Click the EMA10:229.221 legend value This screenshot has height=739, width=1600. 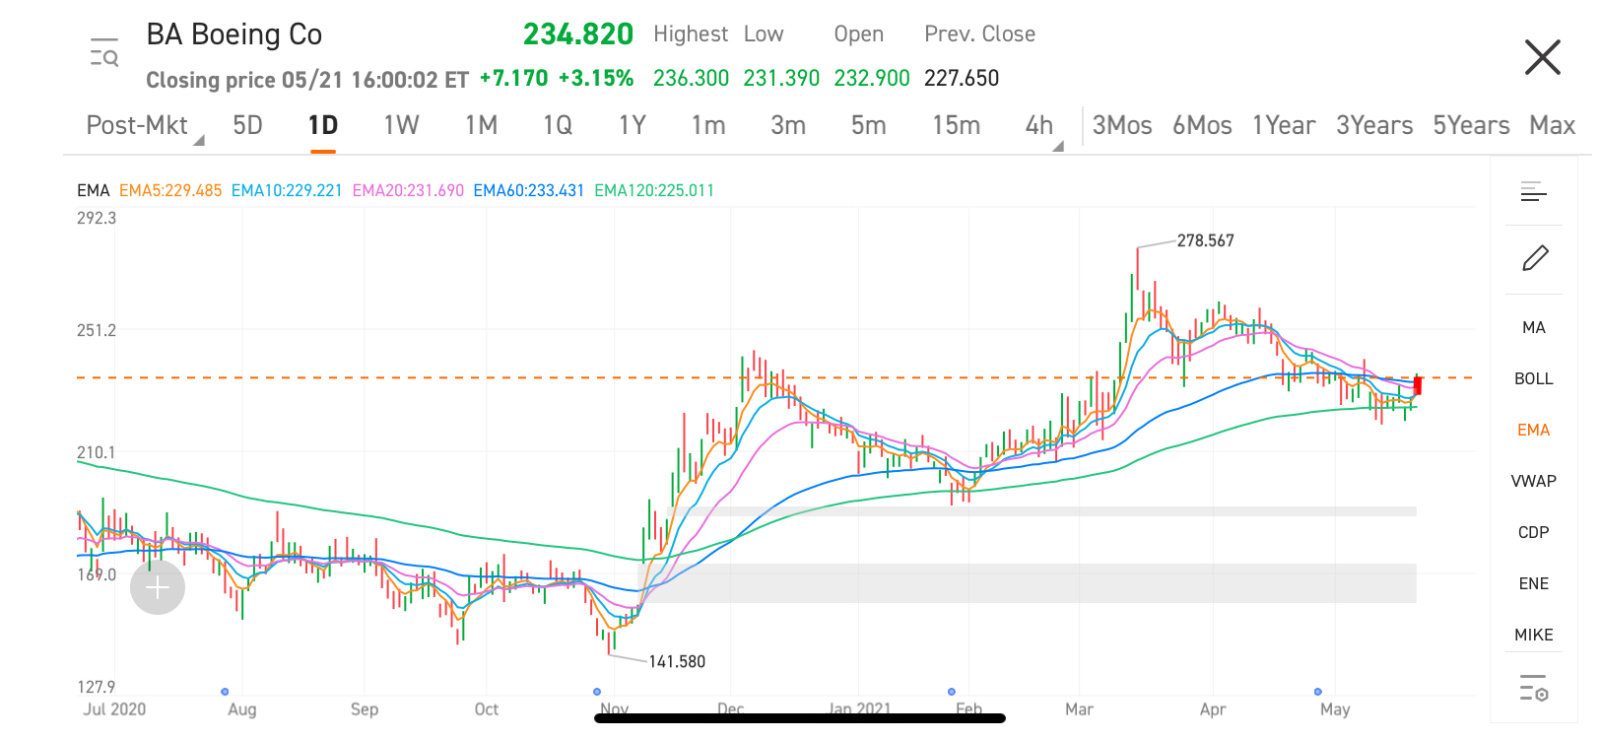point(286,190)
